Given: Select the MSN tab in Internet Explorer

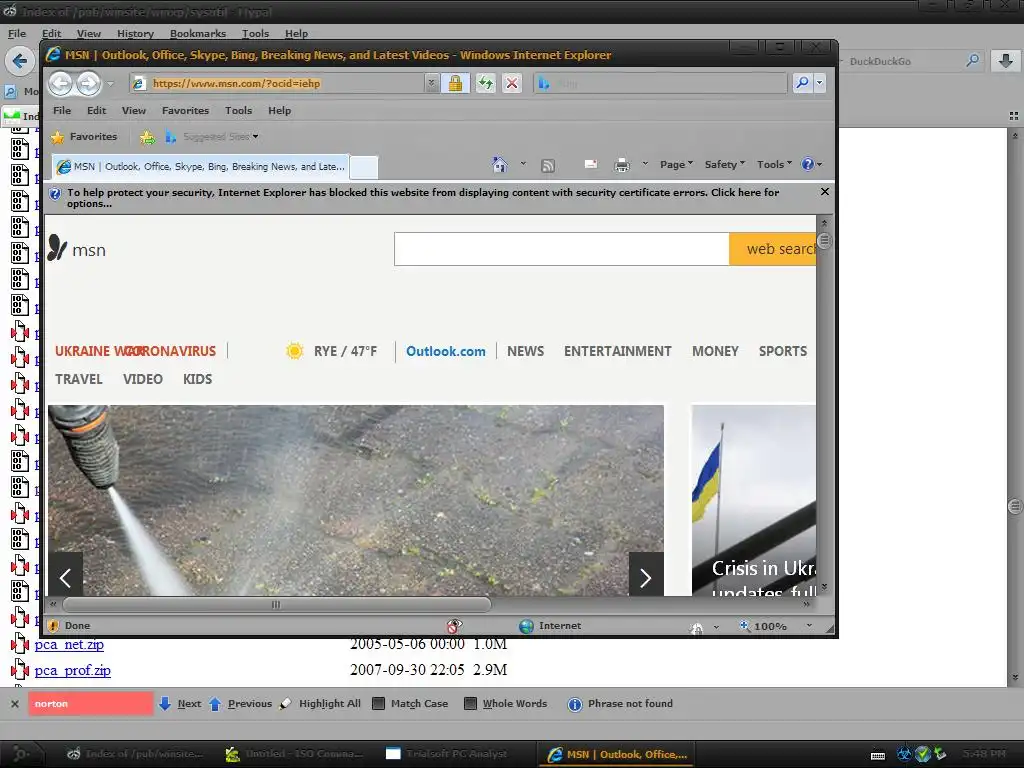Looking at the screenshot, I should [x=200, y=167].
